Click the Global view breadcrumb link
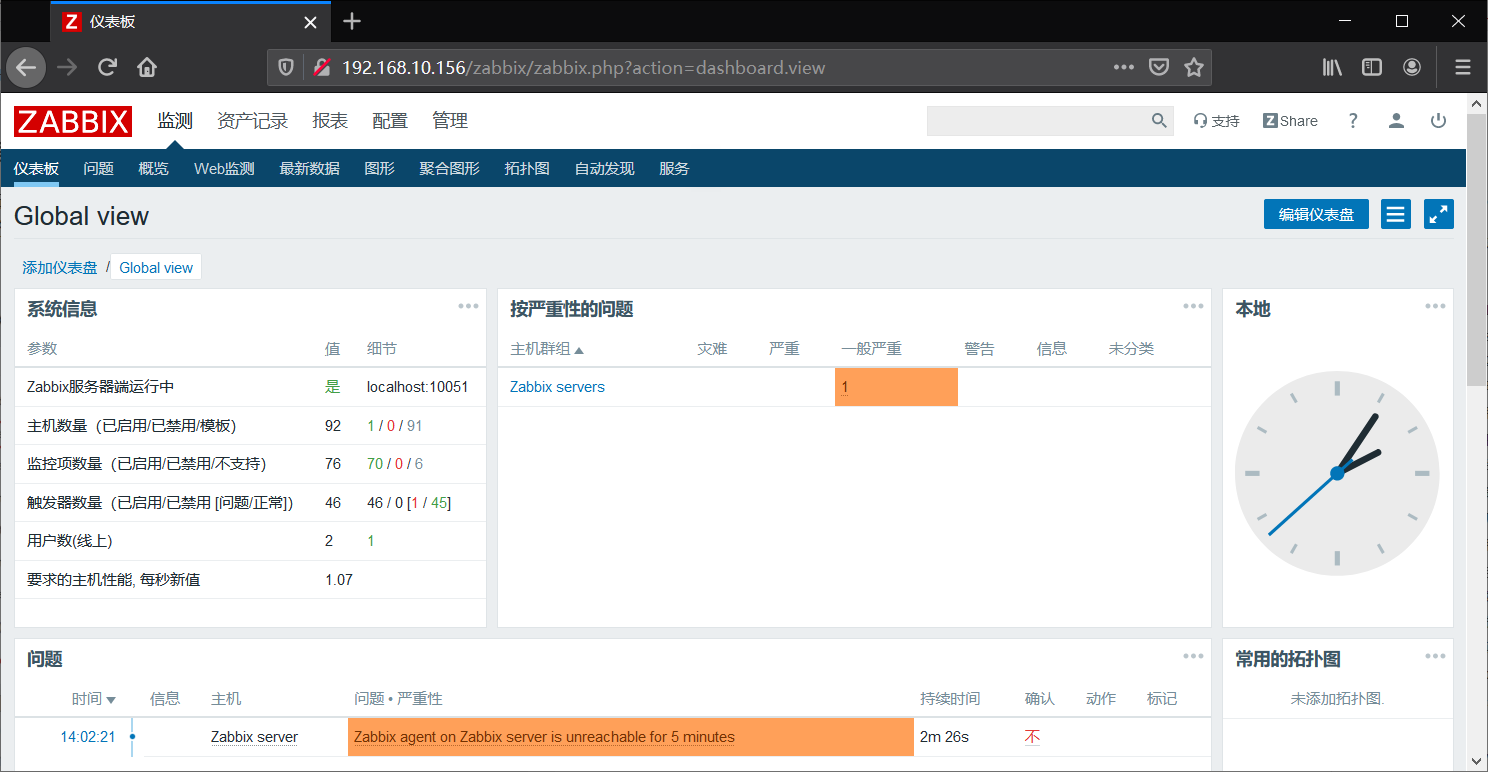The height and width of the screenshot is (772, 1488). (156, 268)
